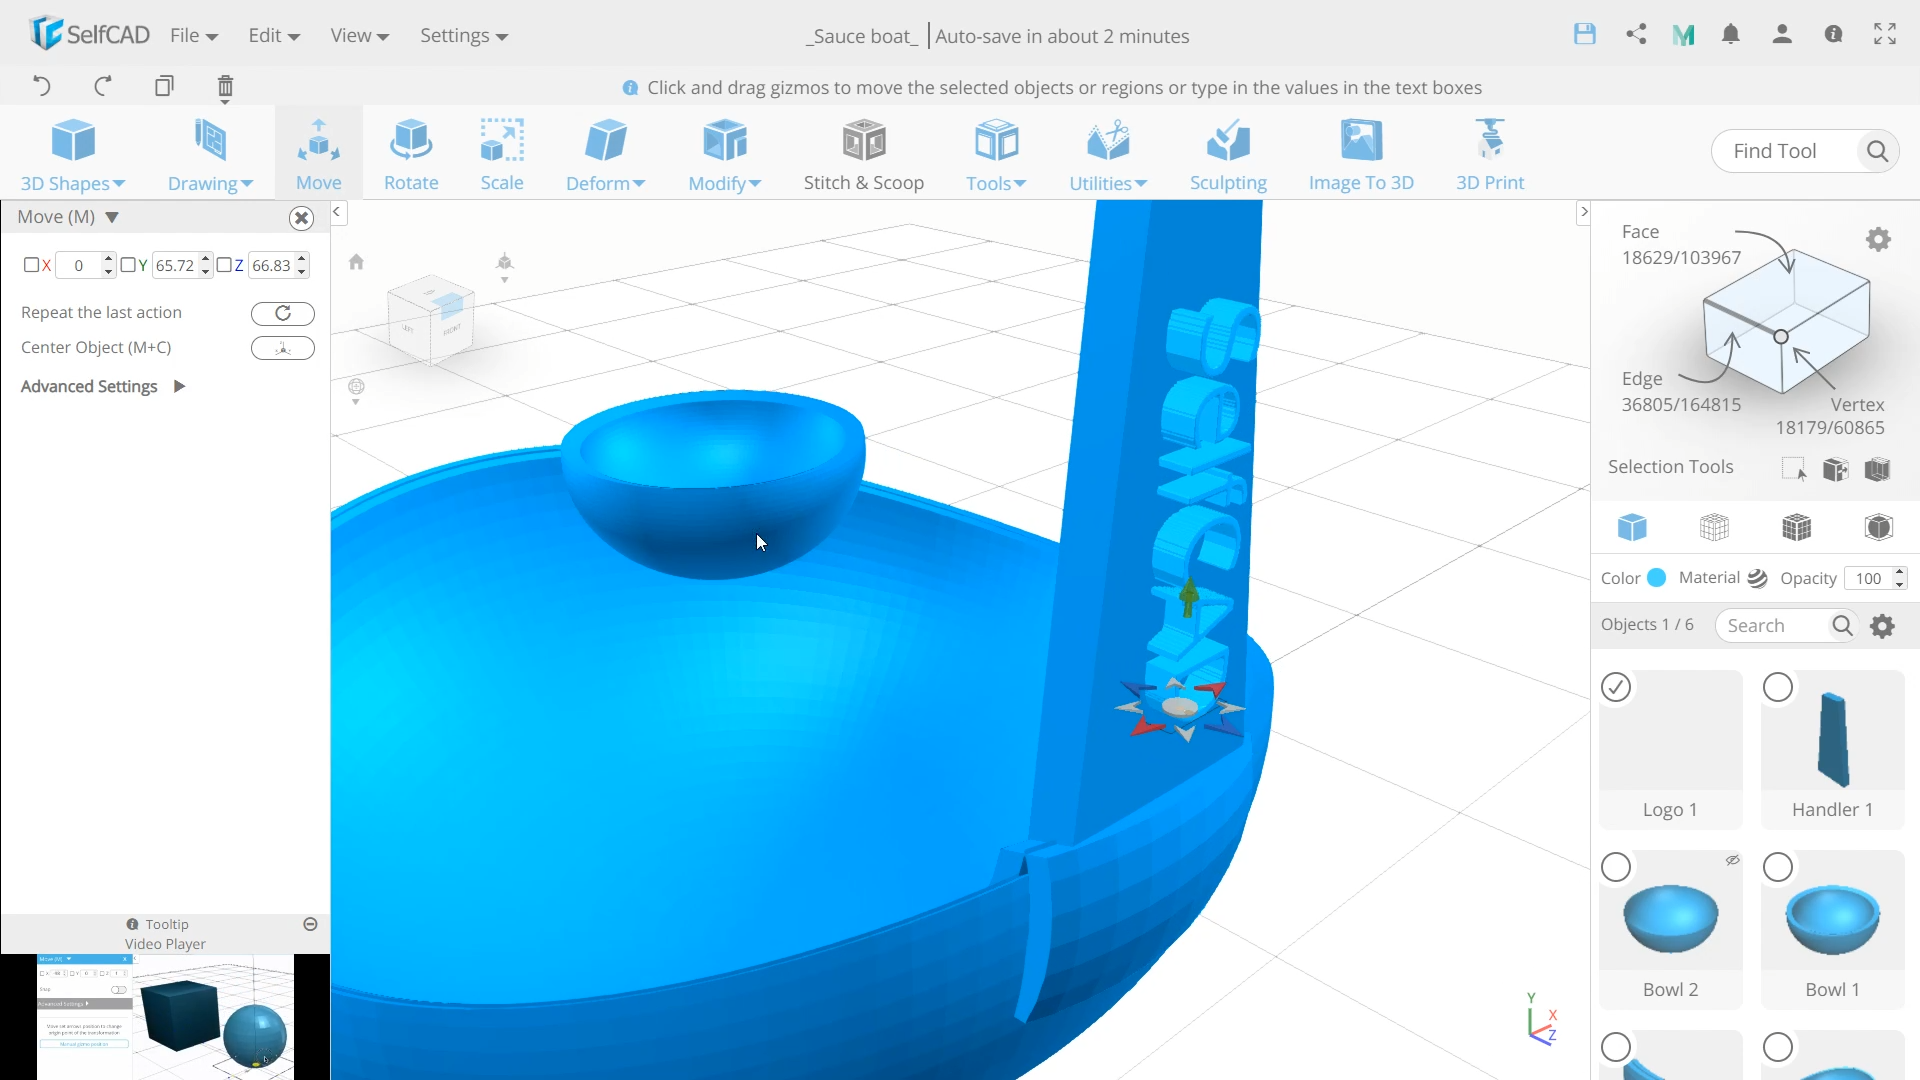1920x1080 pixels.
Task: Open notifications bell
Action: 1731,34
